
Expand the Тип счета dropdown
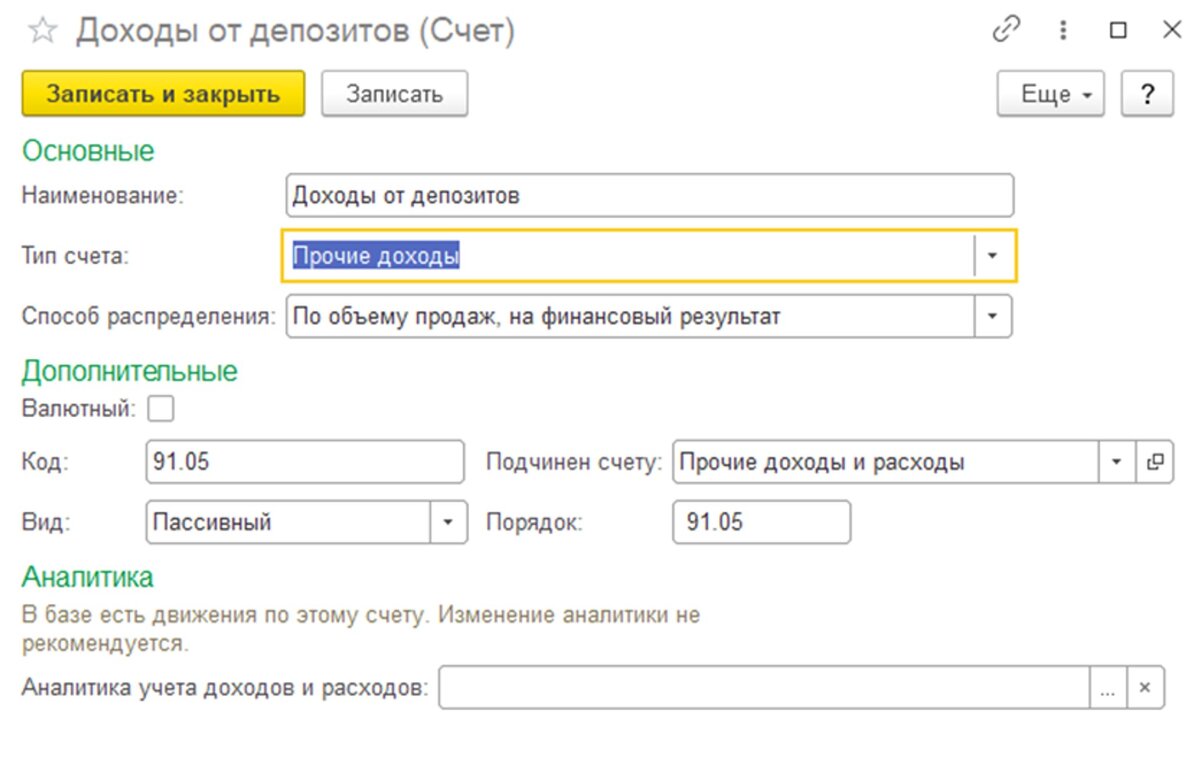(992, 256)
